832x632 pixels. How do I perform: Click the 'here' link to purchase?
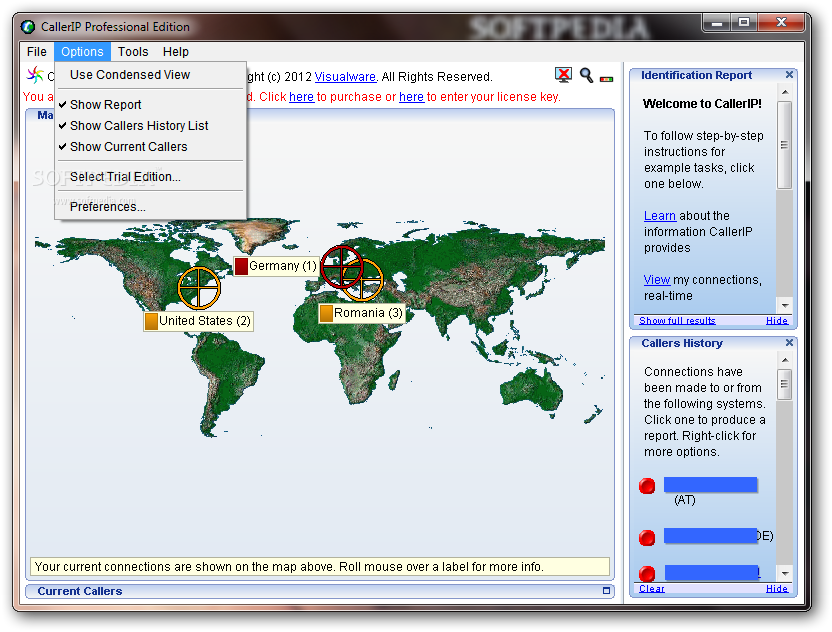tap(301, 97)
